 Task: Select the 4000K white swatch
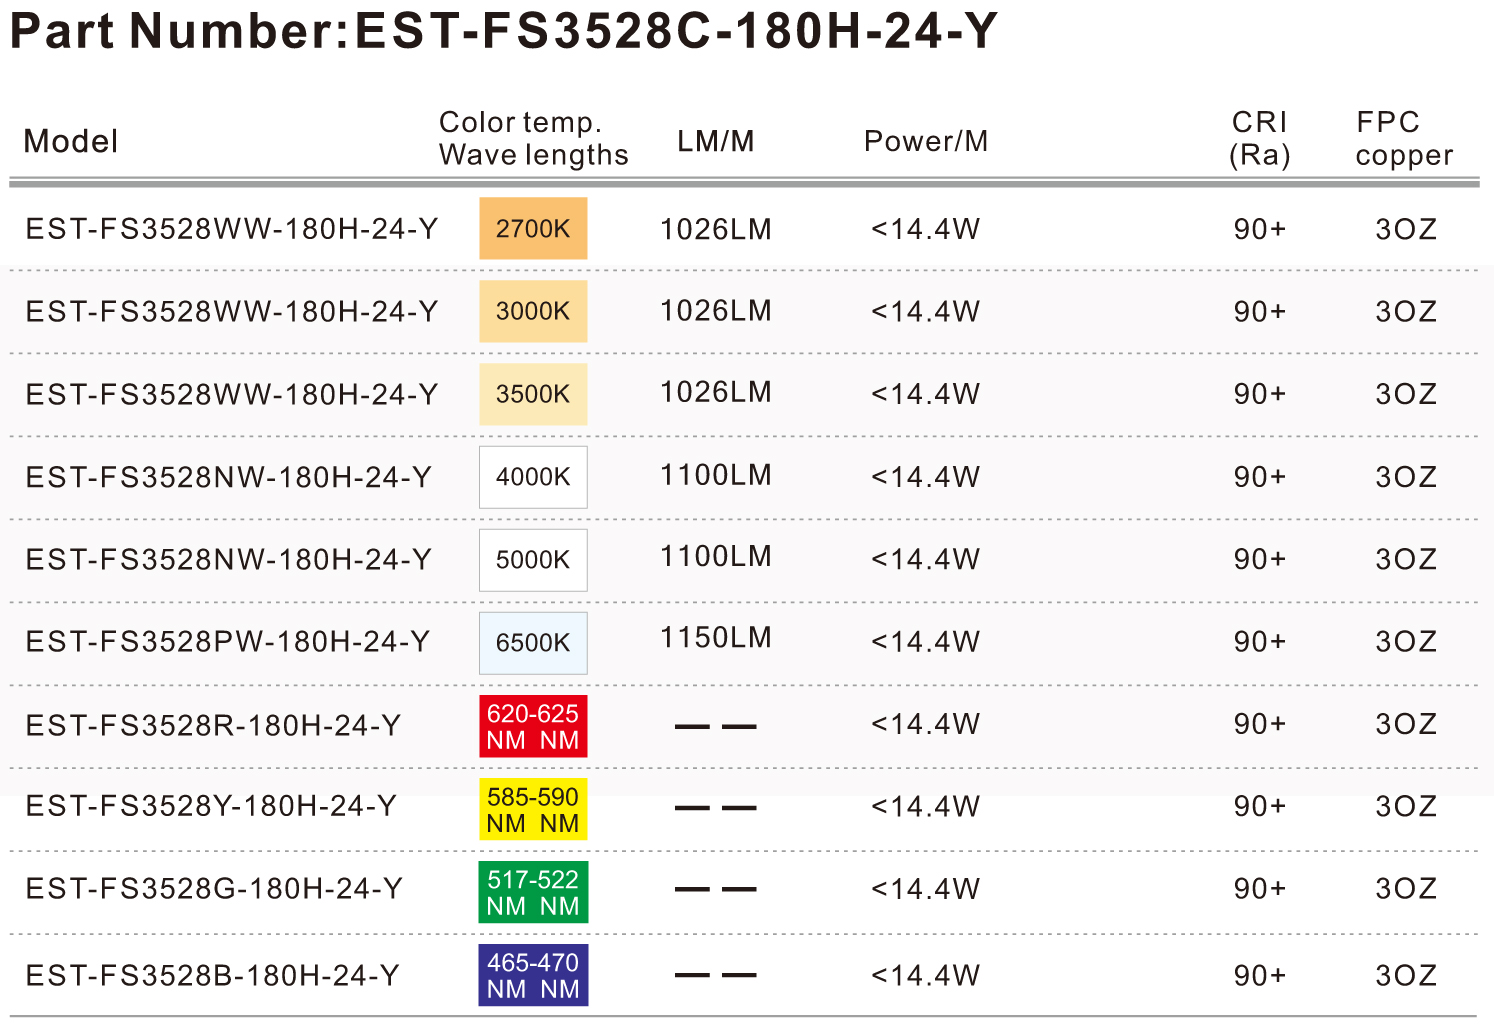point(533,477)
